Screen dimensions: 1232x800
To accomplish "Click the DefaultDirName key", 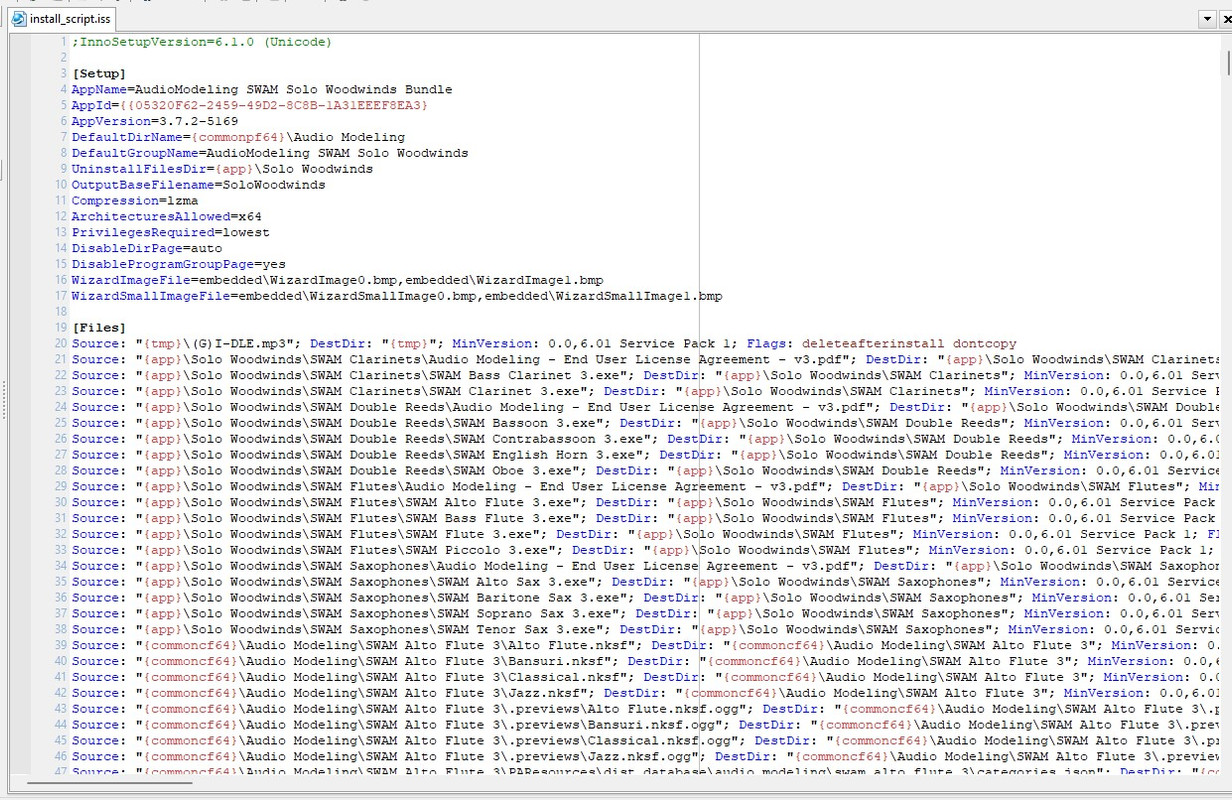I will [127, 138].
